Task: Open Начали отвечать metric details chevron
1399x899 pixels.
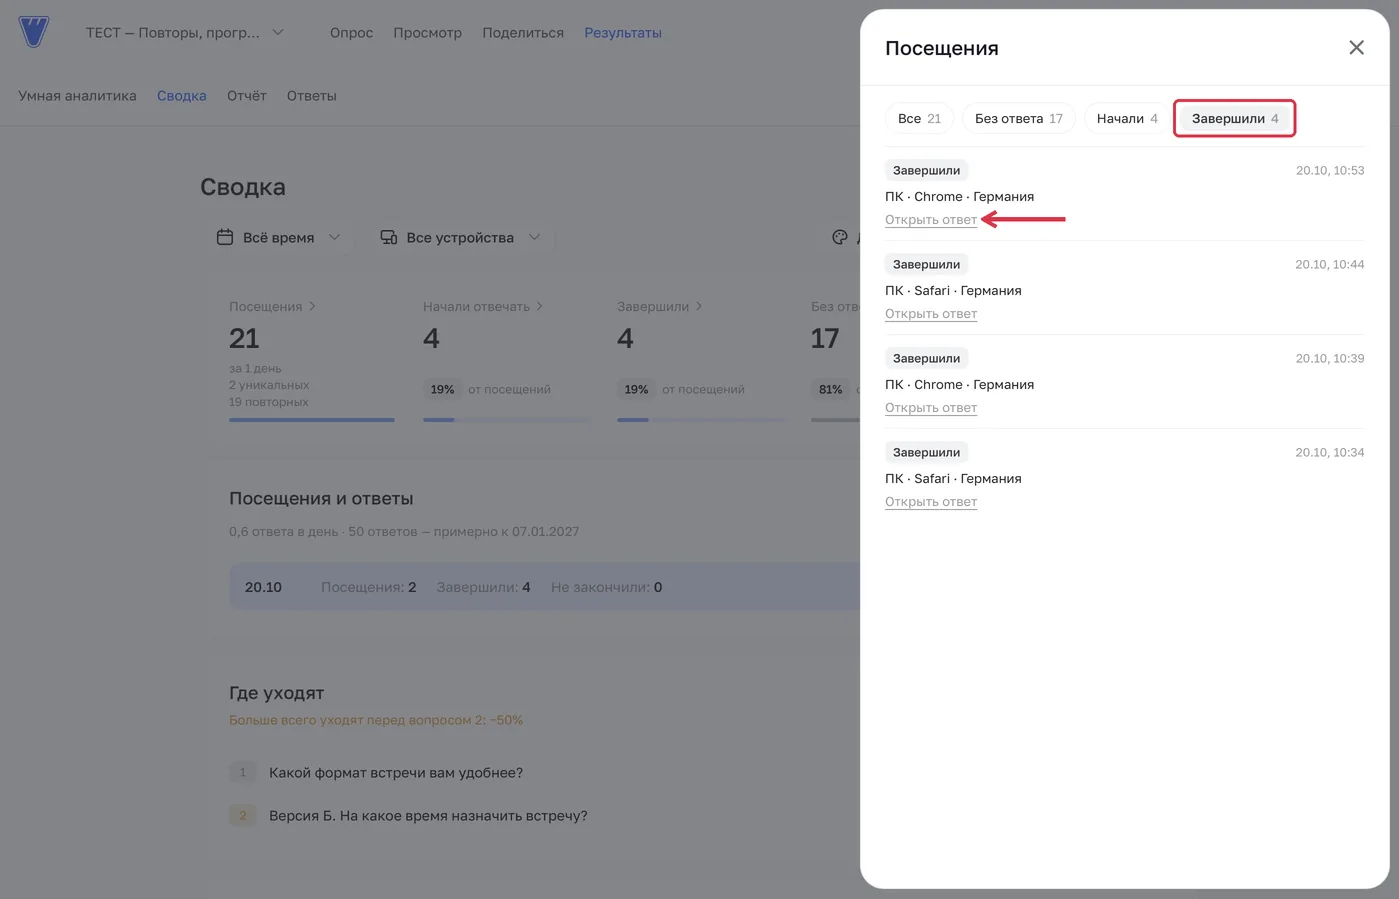Action: 540,307
